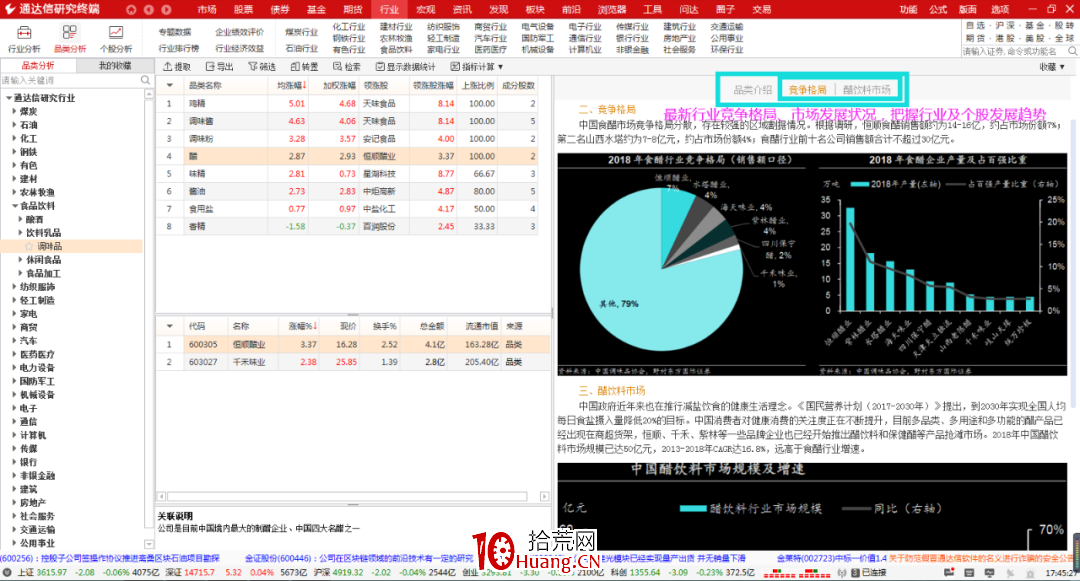The width and height of the screenshot is (1080, 581).
Task: Click the forward arrow navigation icon
Action: (x=167, y=10)
